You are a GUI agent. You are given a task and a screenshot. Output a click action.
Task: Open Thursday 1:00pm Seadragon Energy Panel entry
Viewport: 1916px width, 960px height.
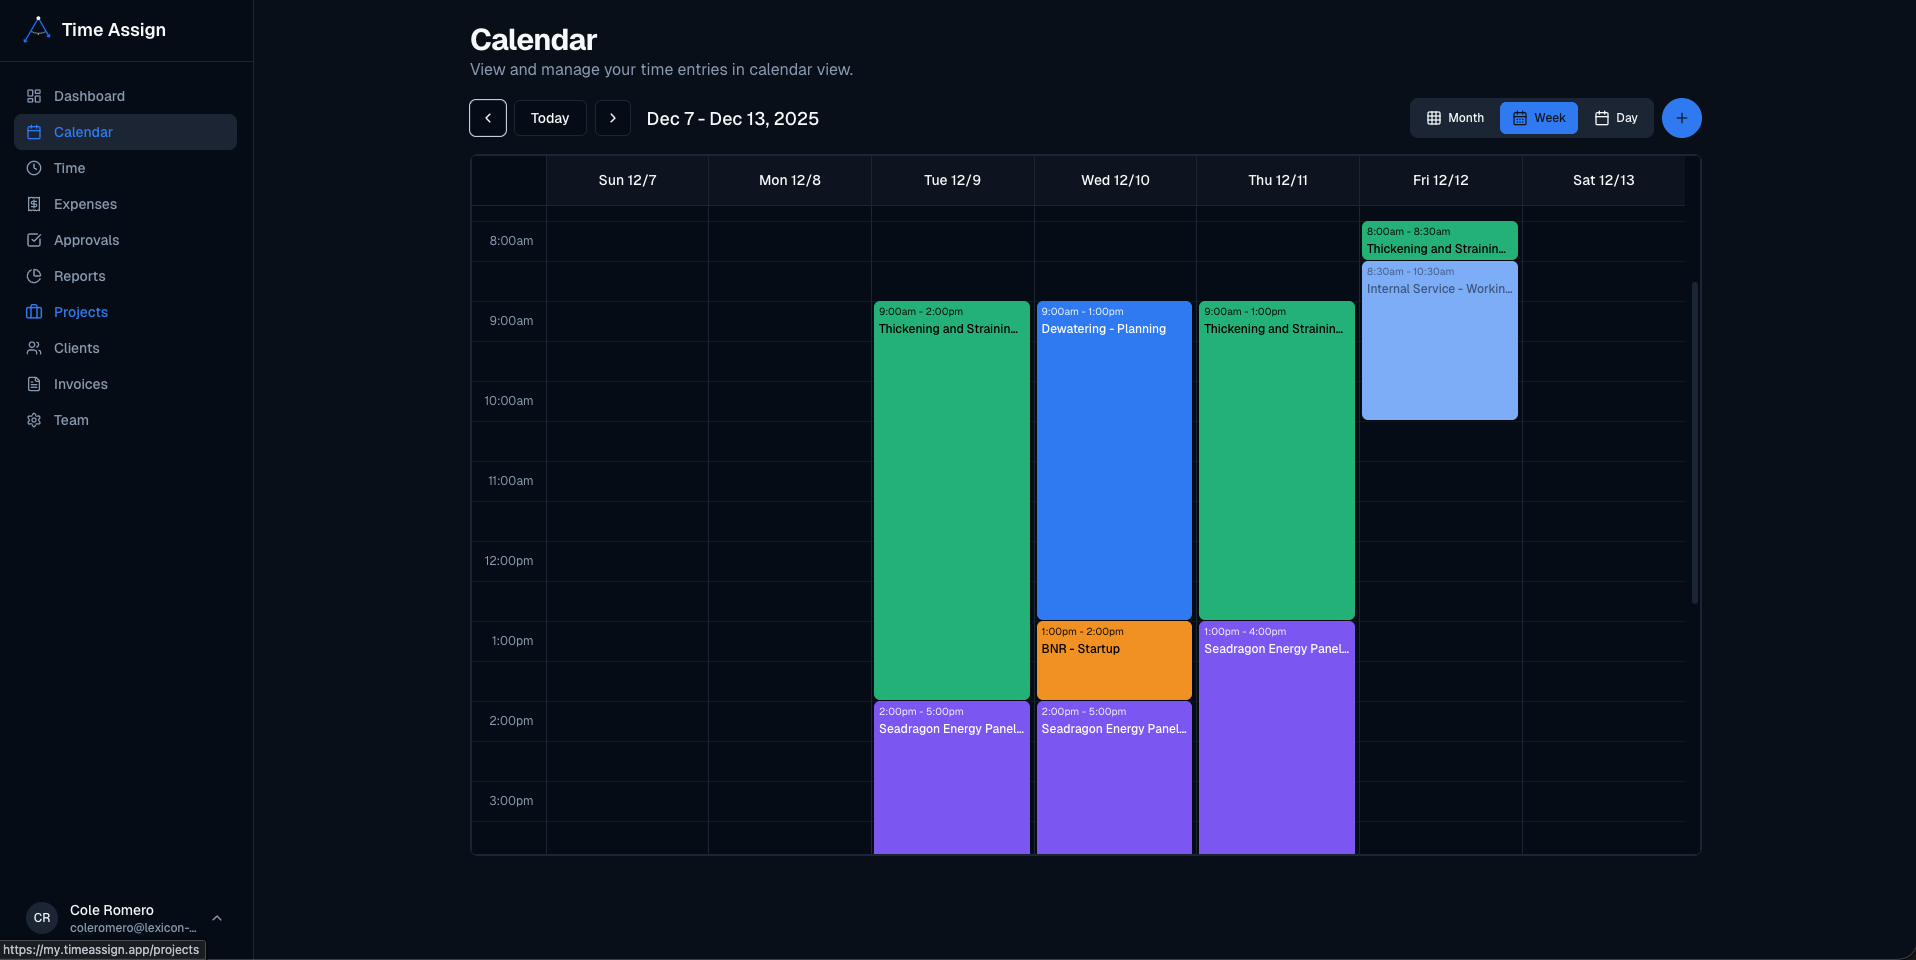click(x=1277, y=738)
